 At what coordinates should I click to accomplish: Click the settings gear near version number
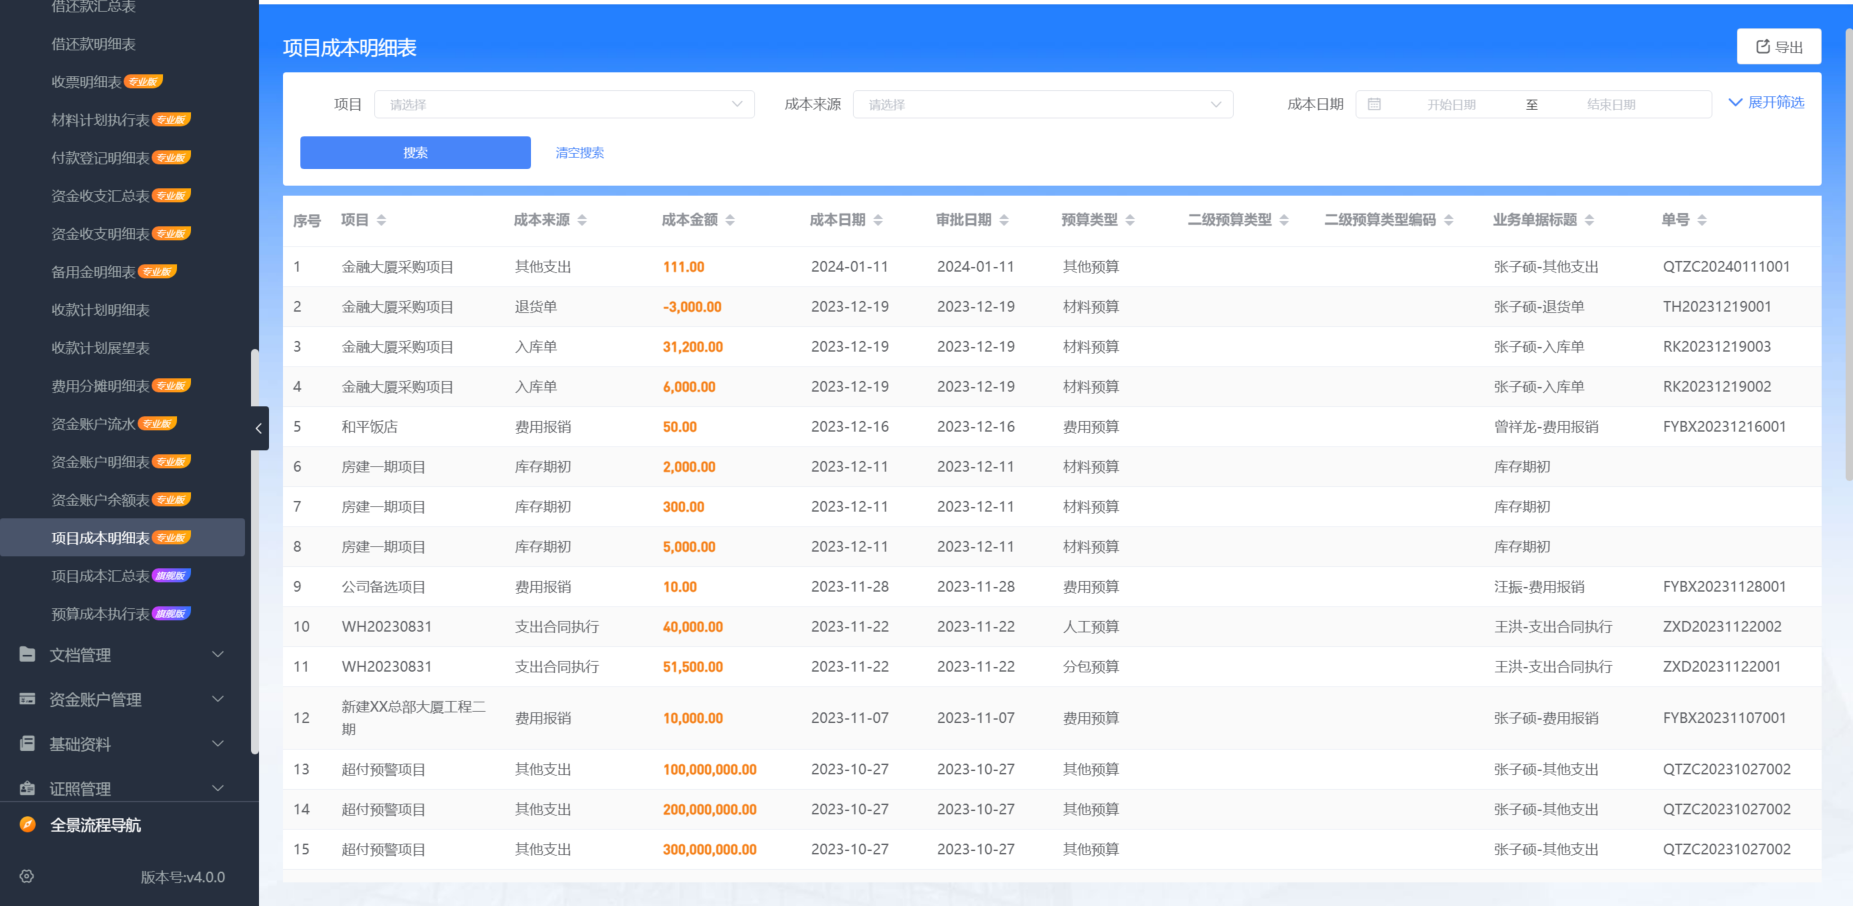click(25, 877)
